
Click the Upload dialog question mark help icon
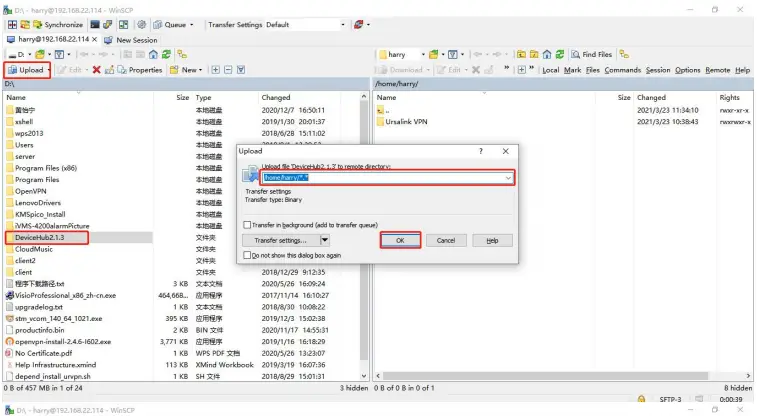(480, 151)
